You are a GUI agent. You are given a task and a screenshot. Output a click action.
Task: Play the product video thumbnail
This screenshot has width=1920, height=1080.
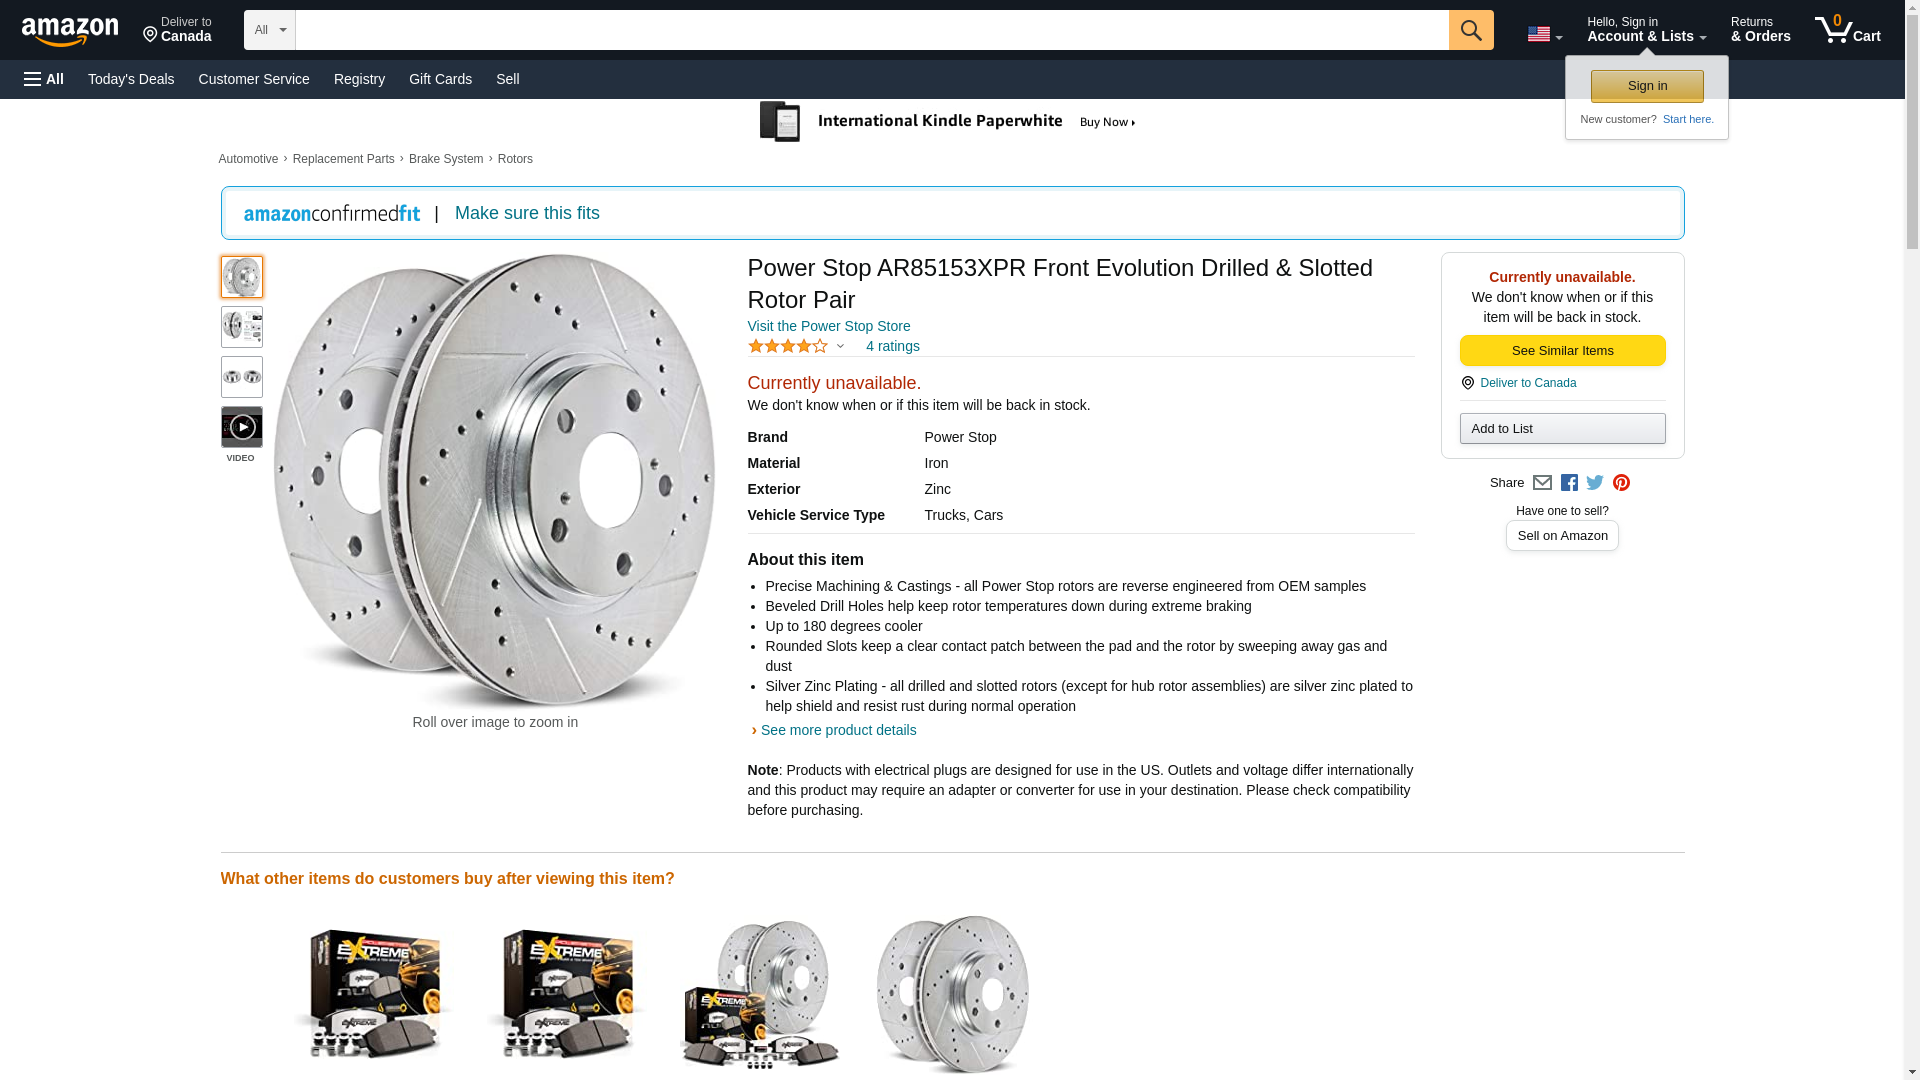pos(241,427)
